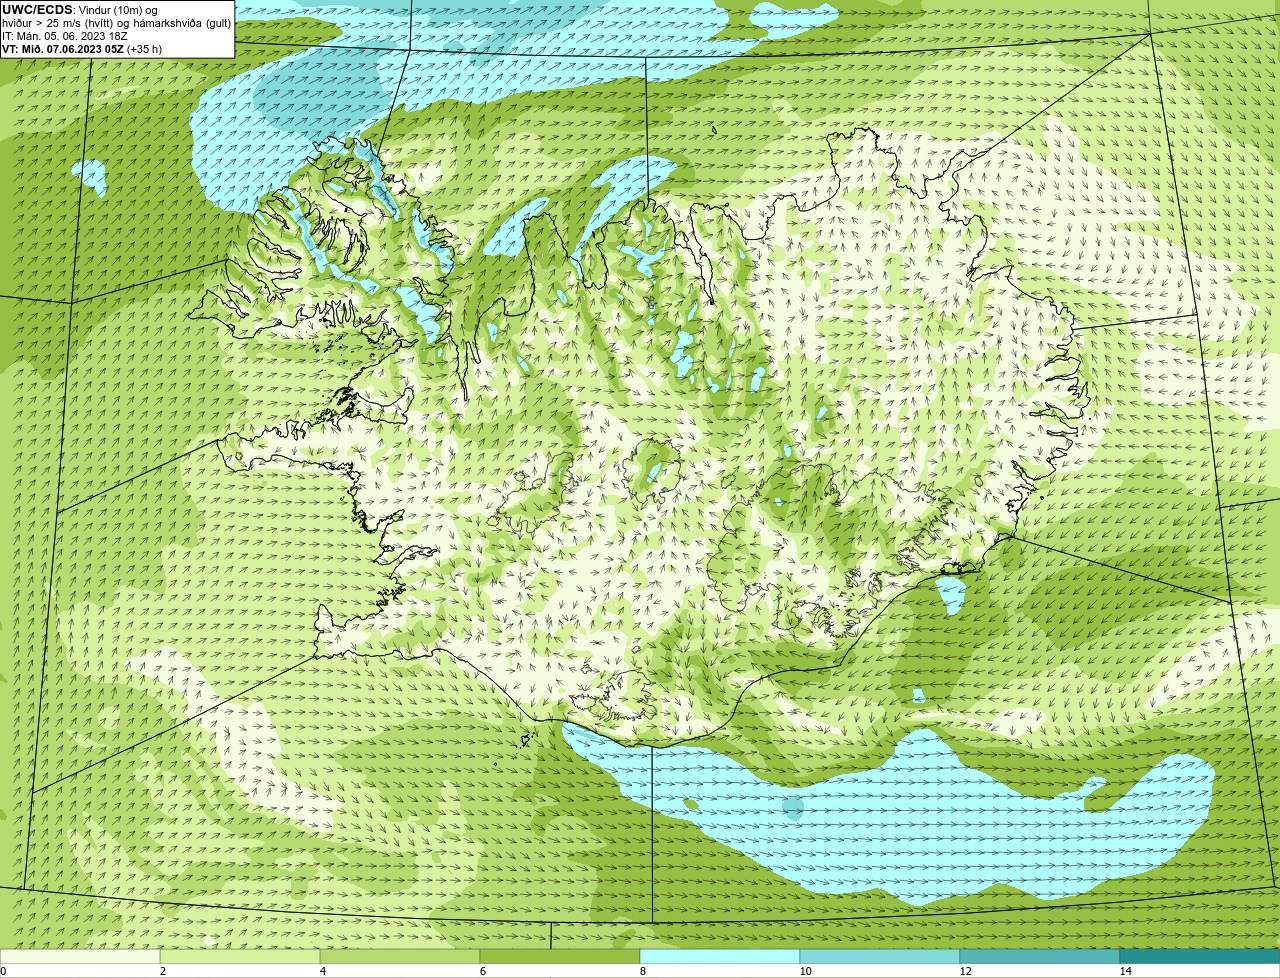Click the "VT: Mið. 07.06.2023 05Z" valid time
Screen dimensions: 1280x978
pos(63,49)
